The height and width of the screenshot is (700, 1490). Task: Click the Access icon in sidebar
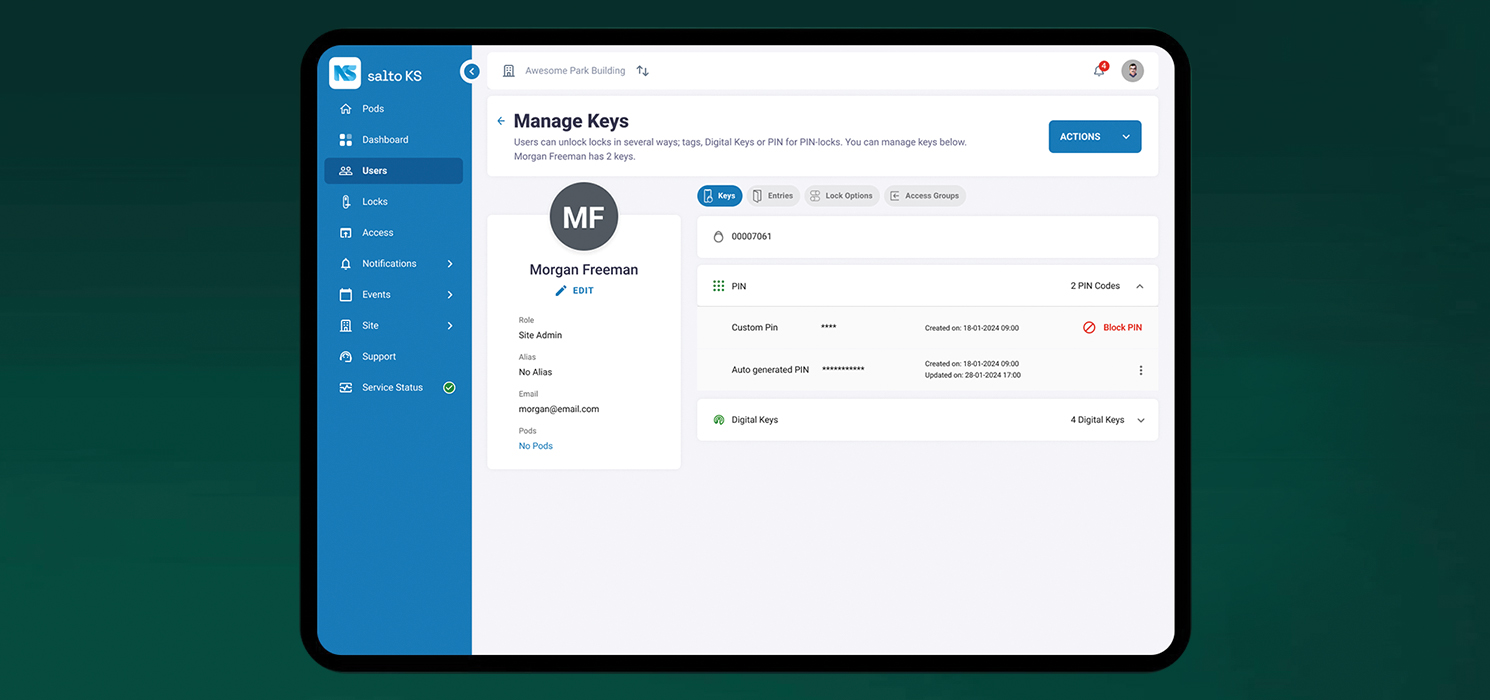coord(346,233)
